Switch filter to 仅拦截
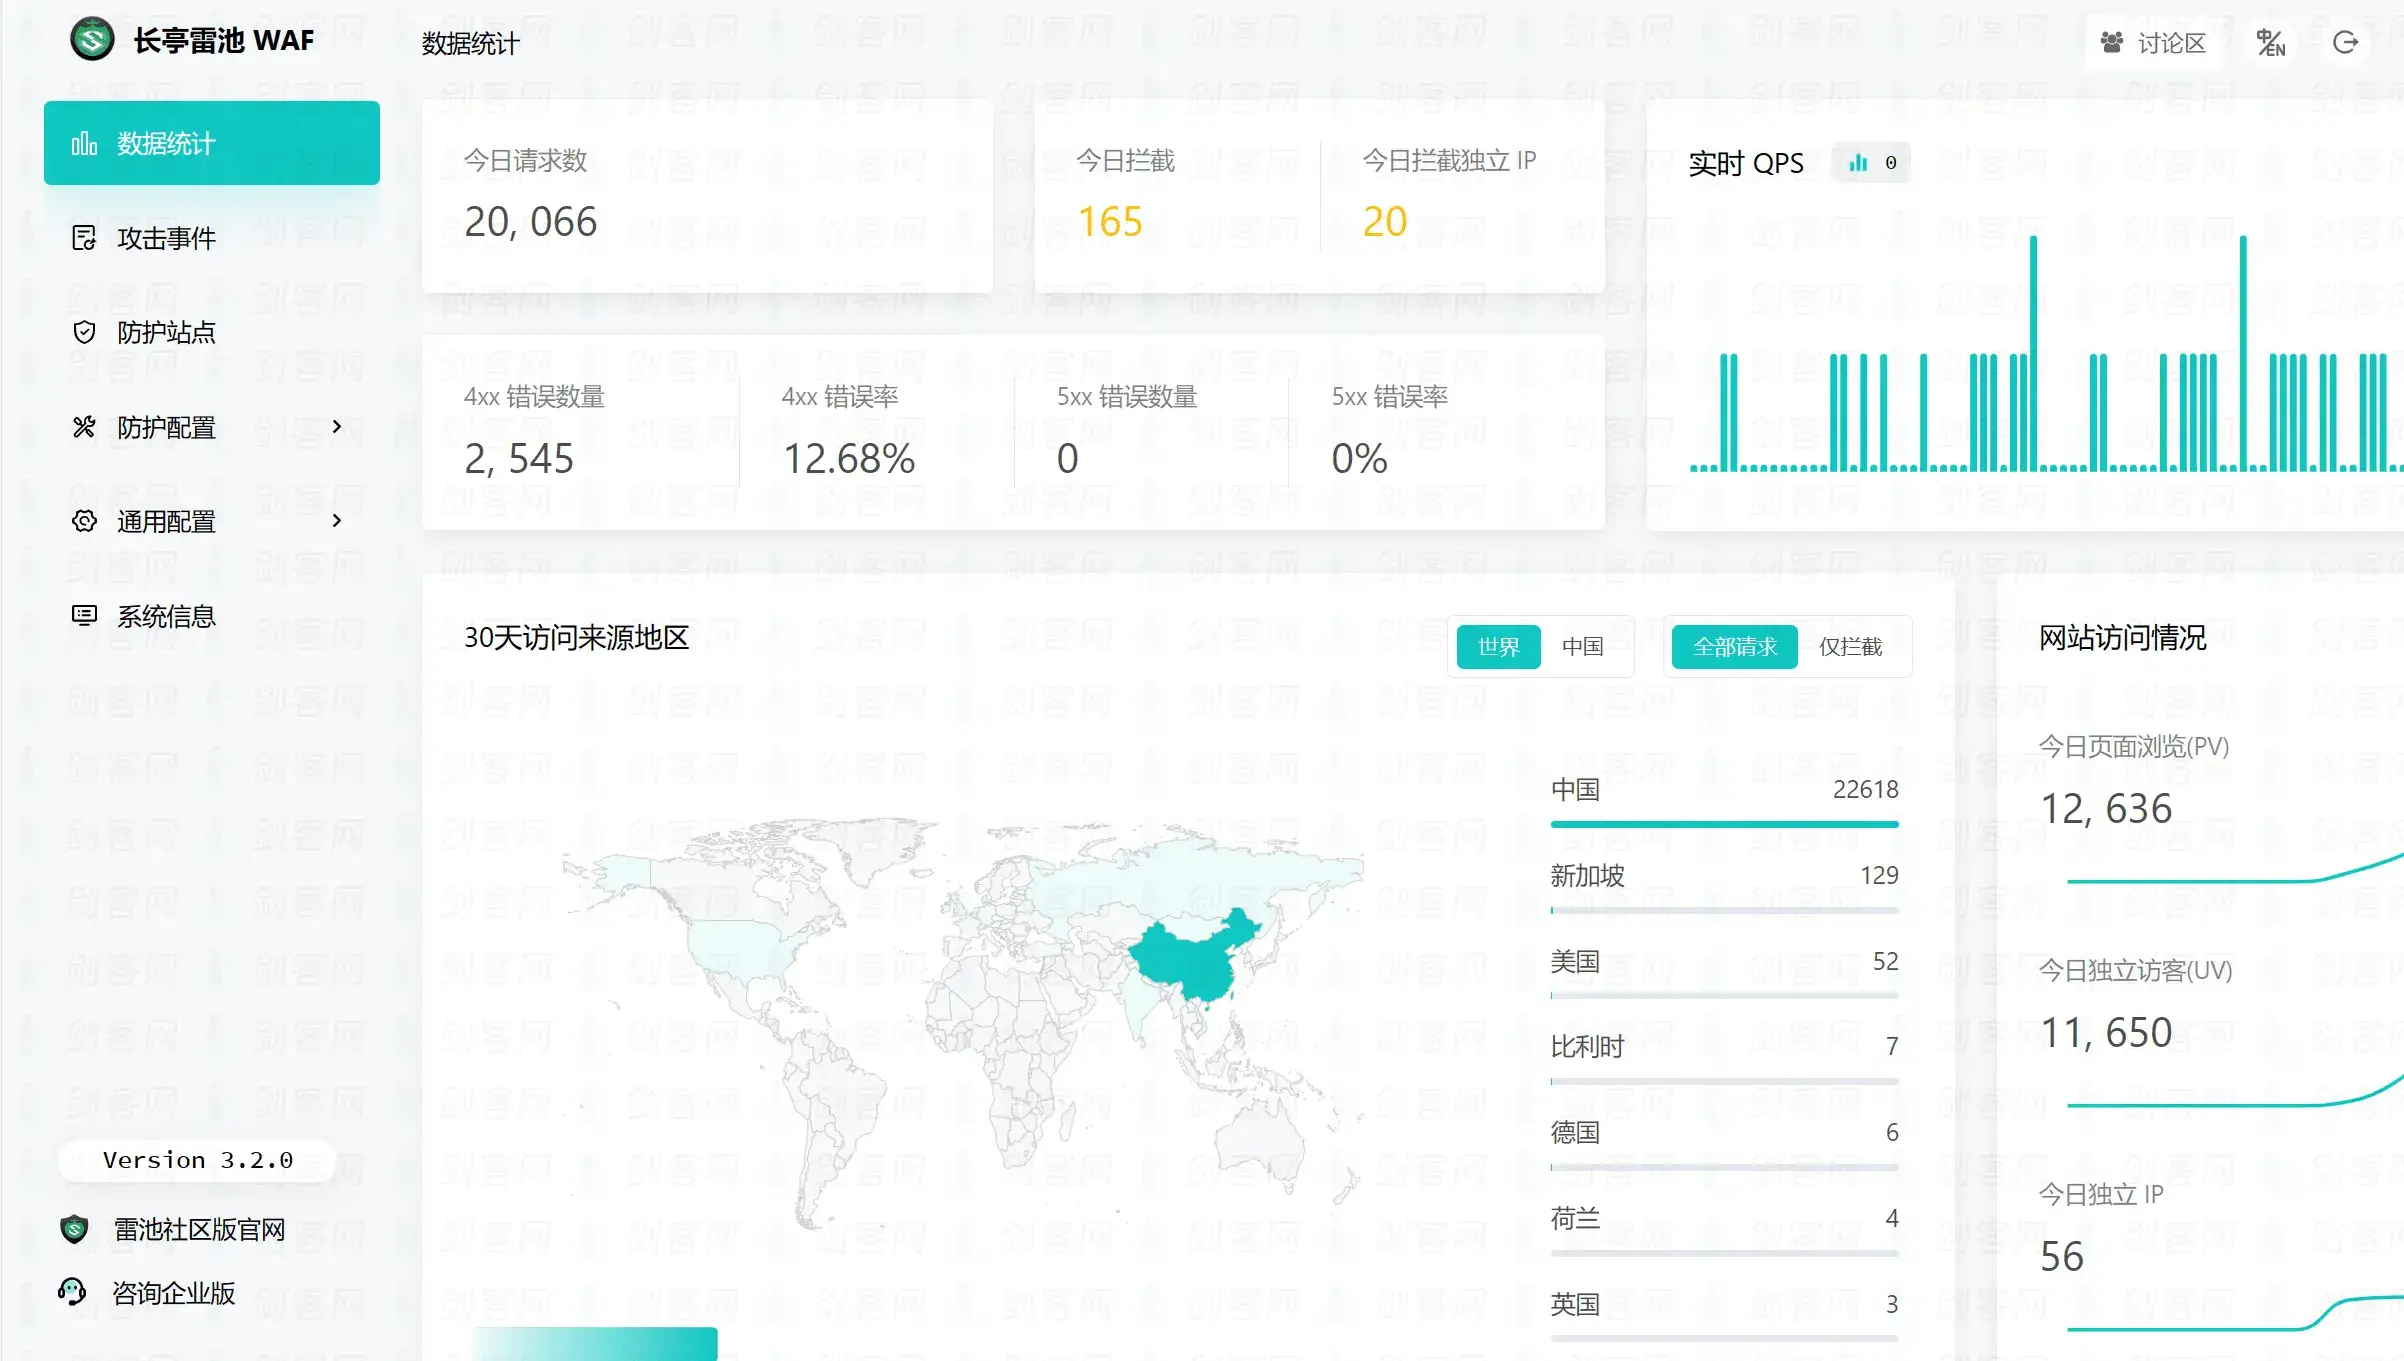 click(1850, 647)
